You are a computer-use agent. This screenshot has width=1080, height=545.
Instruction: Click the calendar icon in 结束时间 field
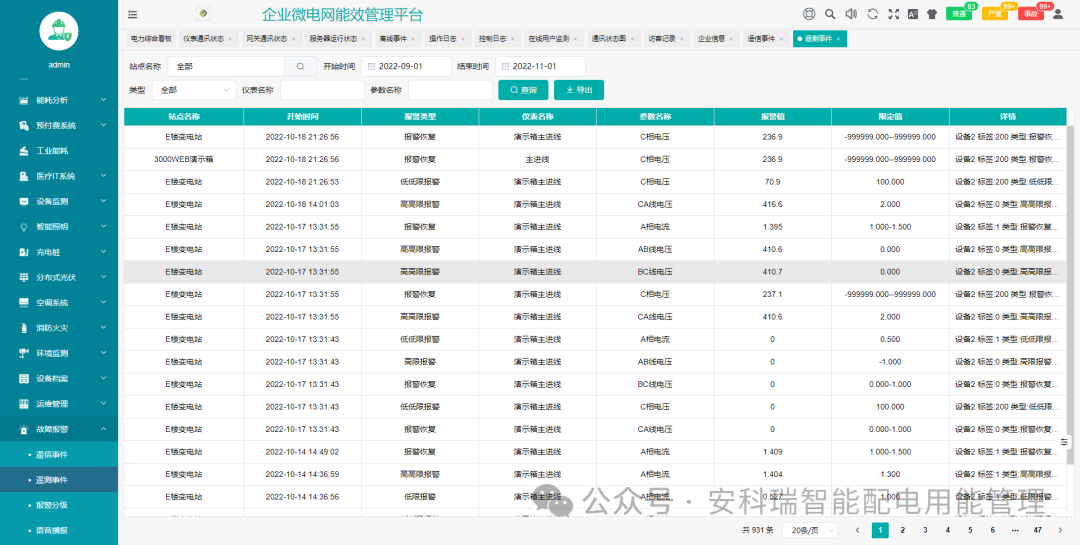coord(506,67)
